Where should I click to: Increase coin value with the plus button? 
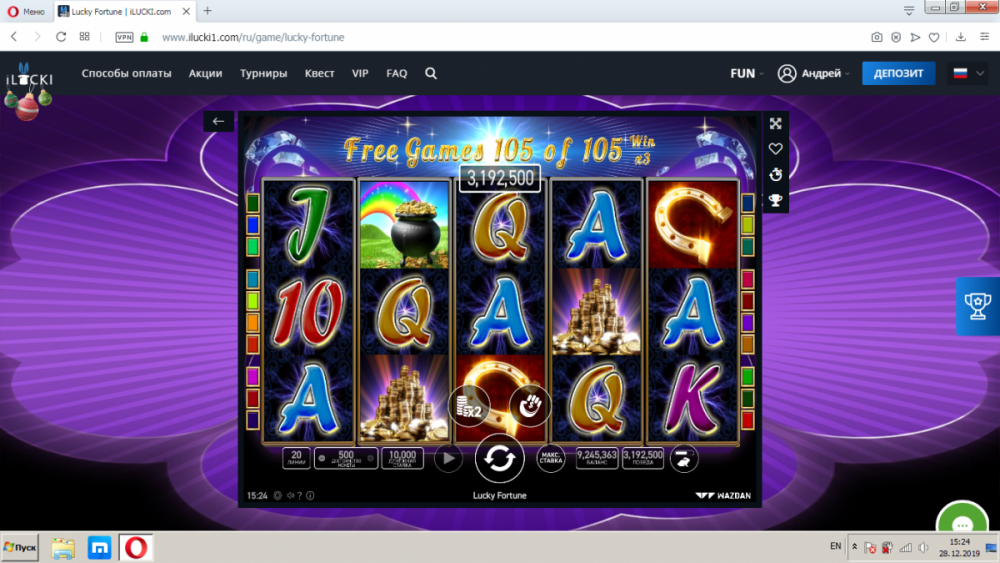pos(371,458)
